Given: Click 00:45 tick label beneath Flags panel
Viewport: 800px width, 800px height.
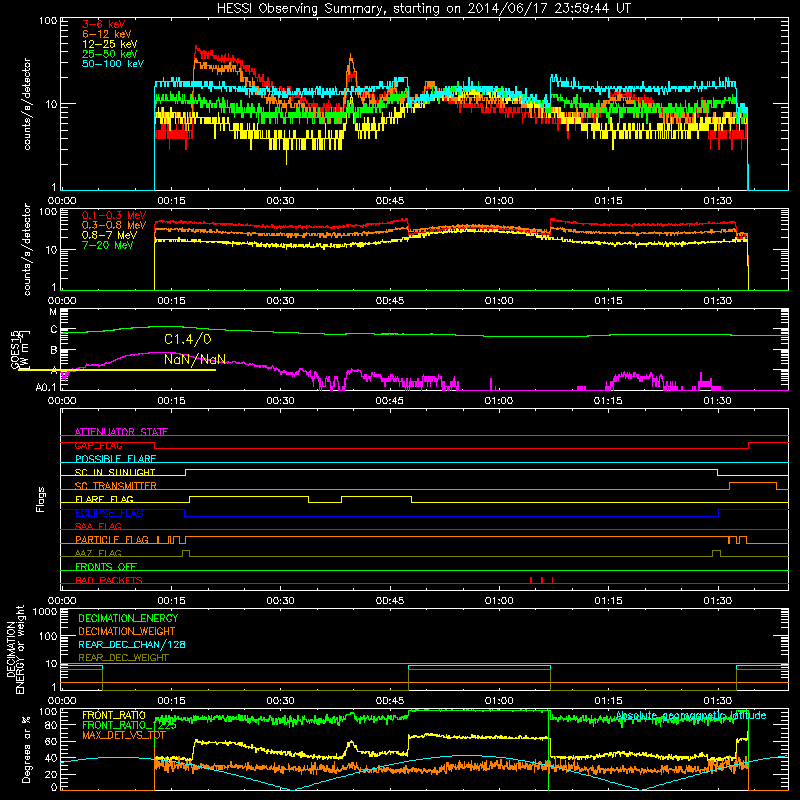Looking at the screenshot, I should pyautogui.click(x=389, y=601).
